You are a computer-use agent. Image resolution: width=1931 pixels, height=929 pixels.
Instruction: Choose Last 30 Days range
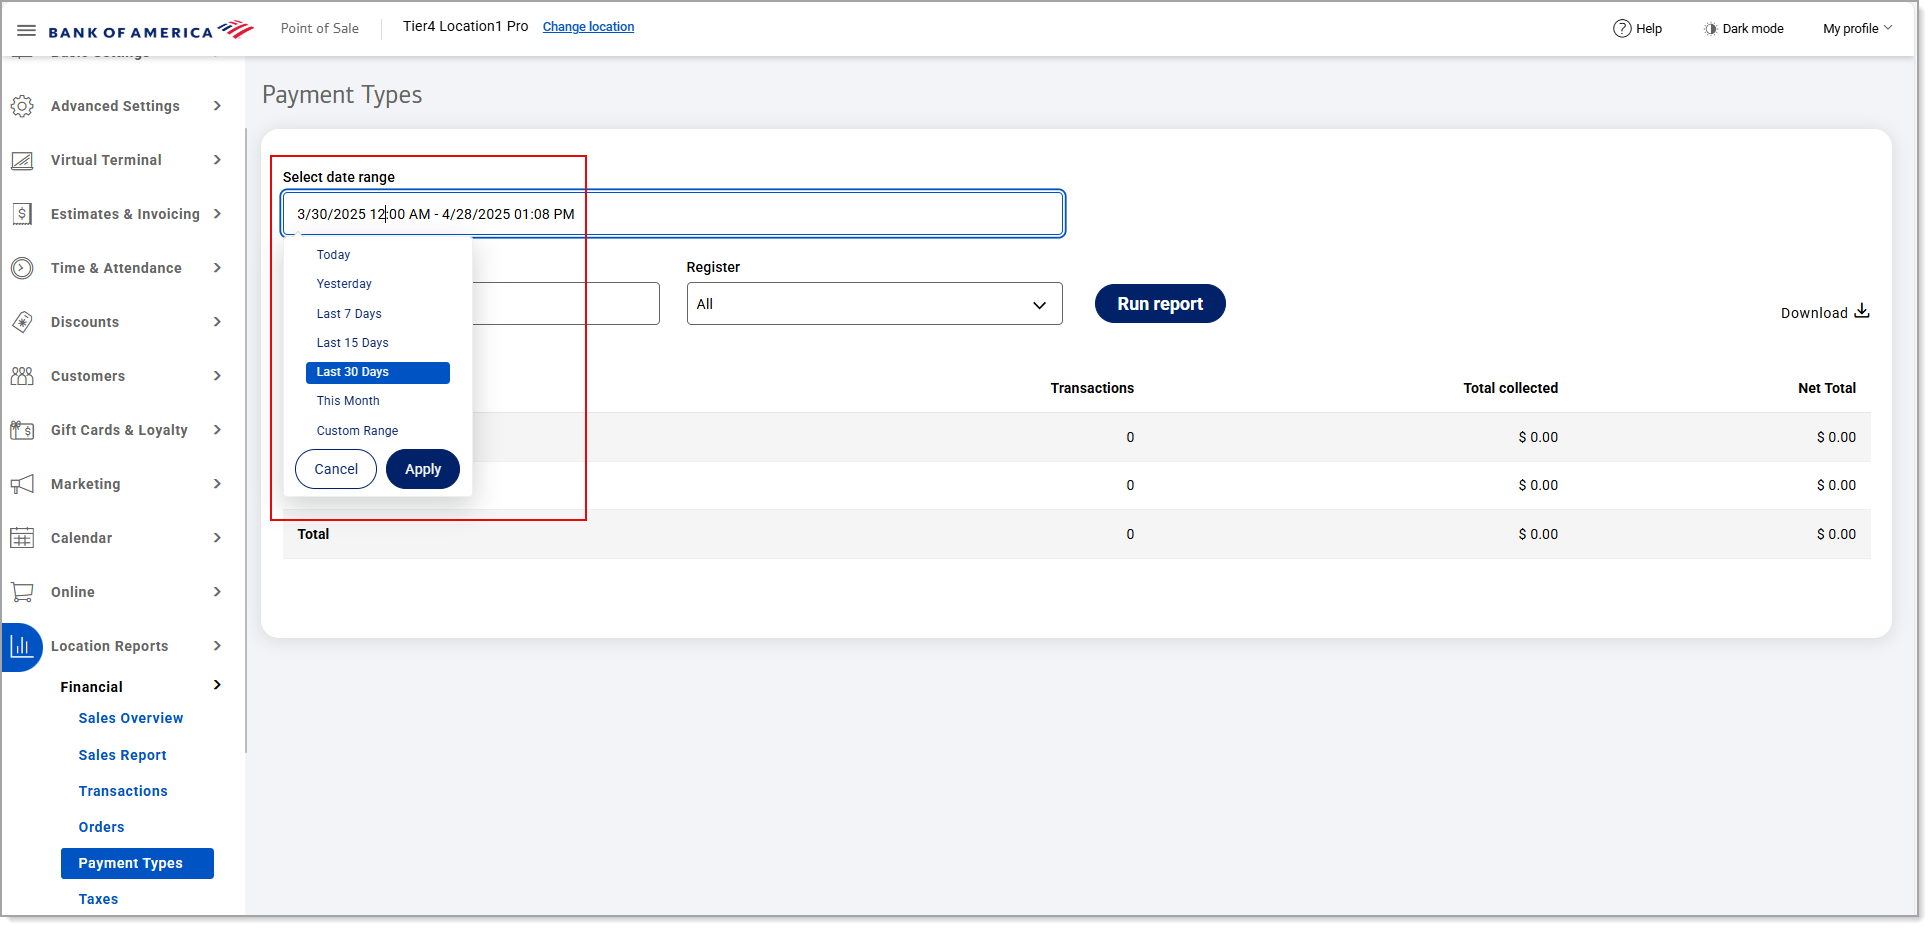click(378, 372)
